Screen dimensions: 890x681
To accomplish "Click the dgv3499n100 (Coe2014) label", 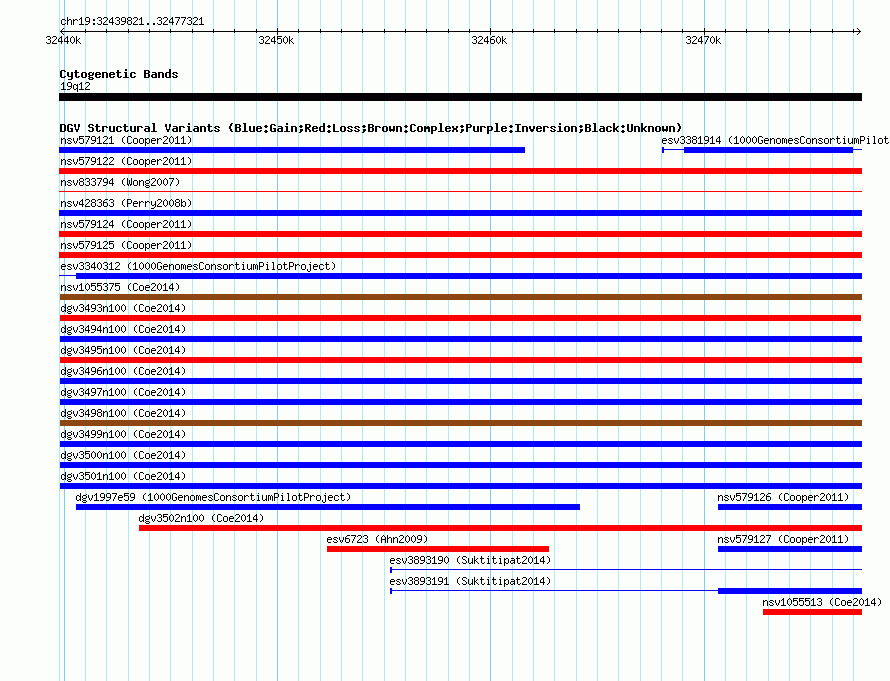I will point(123,434).
